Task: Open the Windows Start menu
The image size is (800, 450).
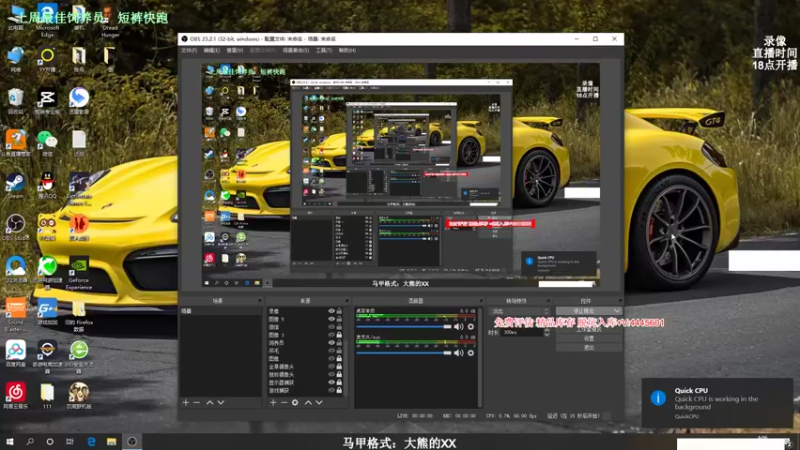Action: tap(10, 442)
